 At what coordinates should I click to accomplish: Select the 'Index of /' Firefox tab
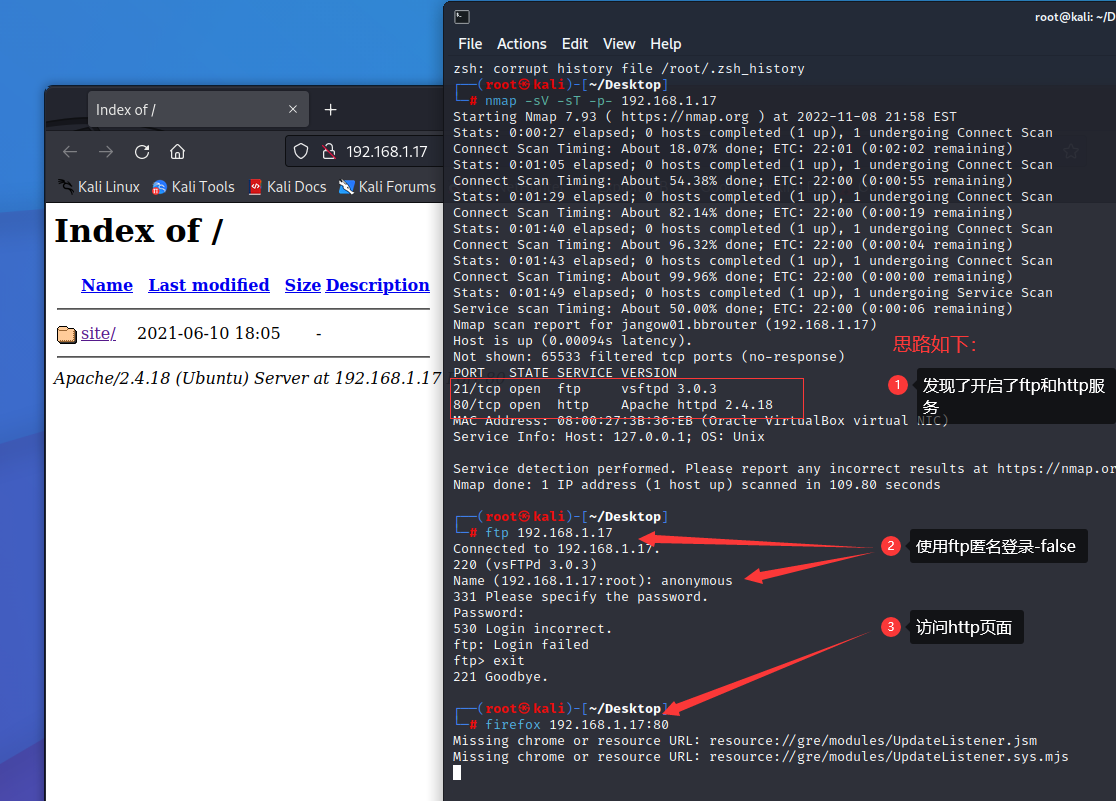[x=199, y=110]
